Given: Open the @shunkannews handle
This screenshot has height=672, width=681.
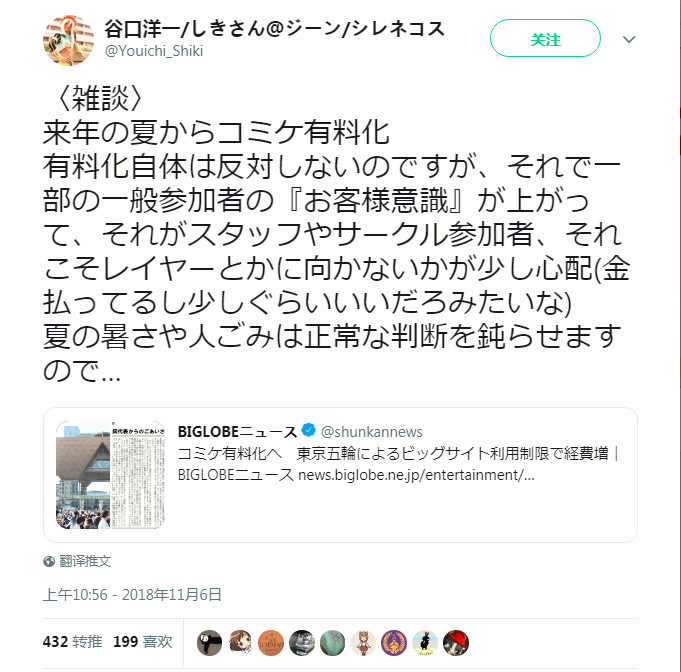Looking at the screenshot, I should 371,432.
